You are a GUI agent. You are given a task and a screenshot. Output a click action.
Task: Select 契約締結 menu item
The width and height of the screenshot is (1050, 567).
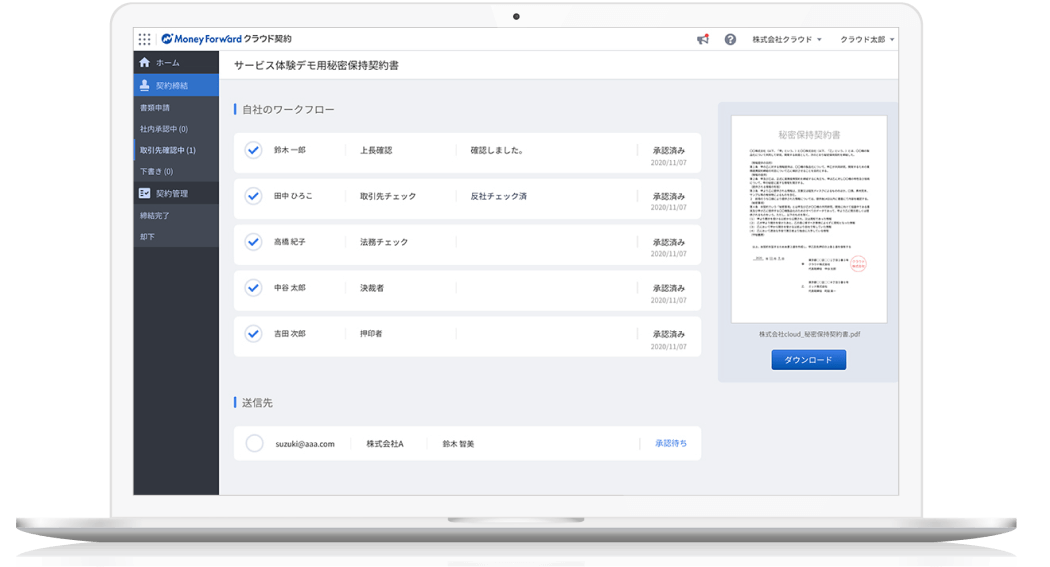click(176, 85)
